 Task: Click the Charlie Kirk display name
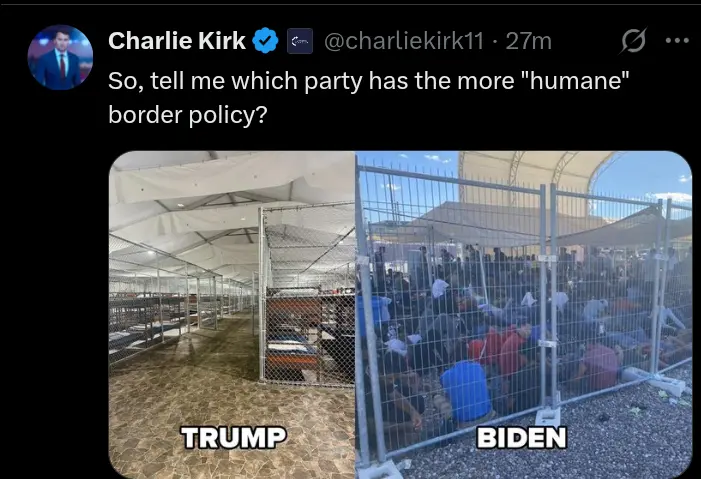tap(177, 41)
